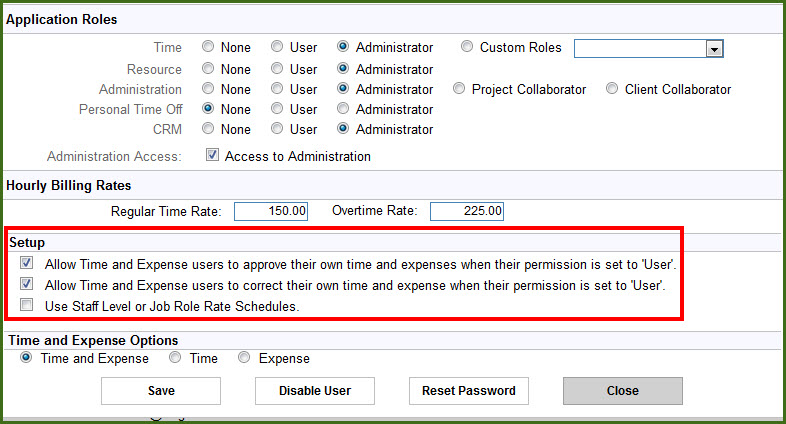The width and height of the screenshot is (786, 424).
Task: Choose Custom Roles radio button
Action: (x=467, y=47)
